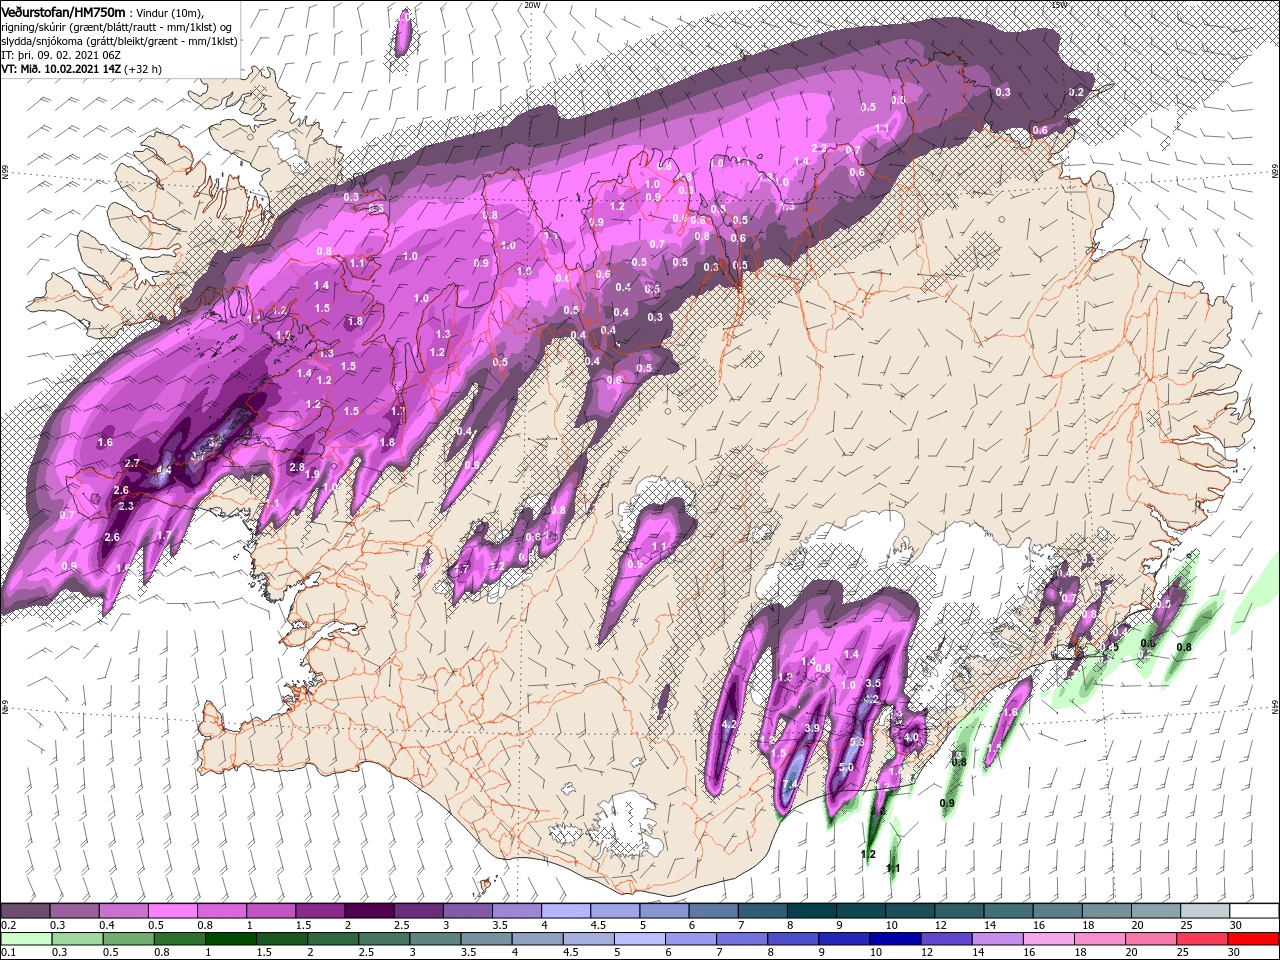The image size is (1280, 960).
Task: Click the 2.7 precipitation value on the map
Action: tap(132, 463)
